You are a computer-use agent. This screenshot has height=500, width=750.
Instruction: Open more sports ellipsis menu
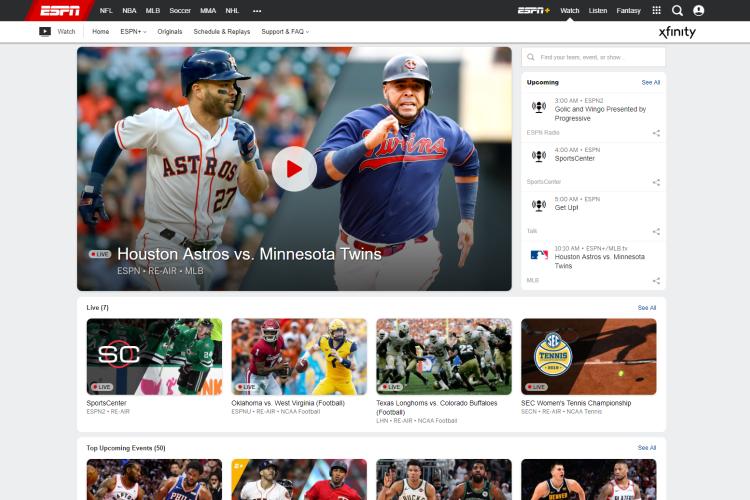[x=257, y=11]
